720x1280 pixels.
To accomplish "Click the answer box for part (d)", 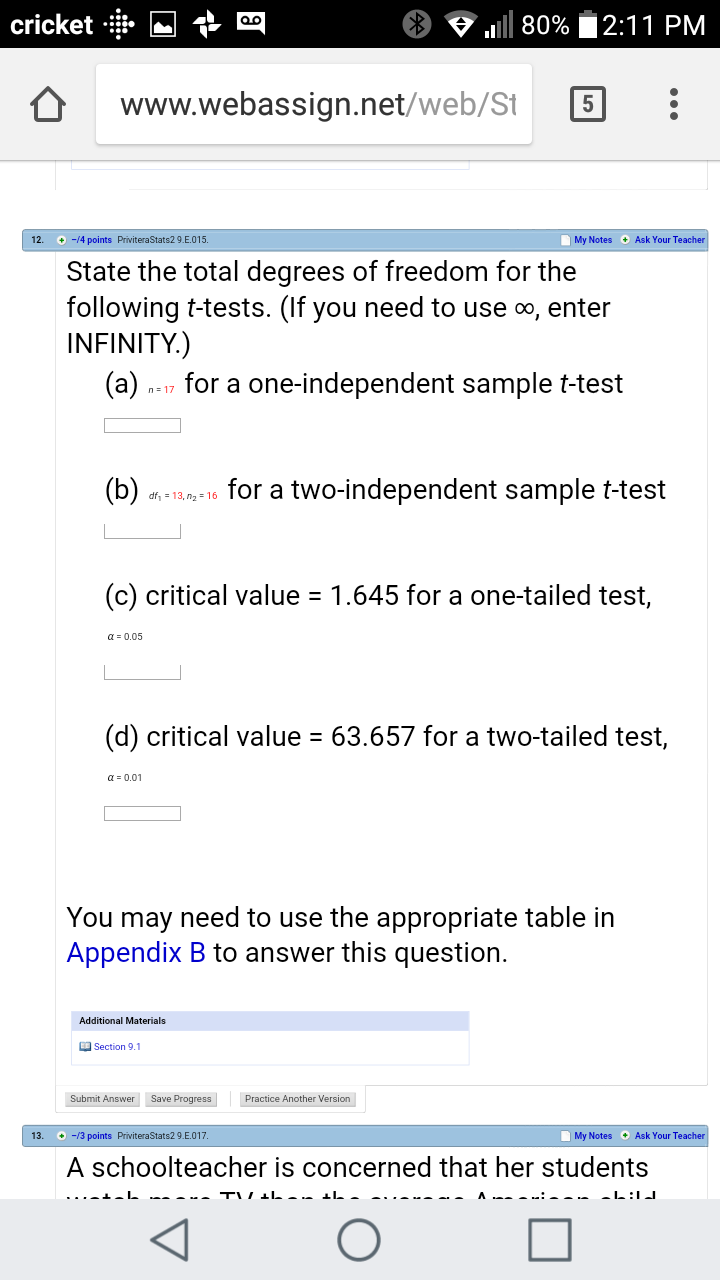I will tap(142, 813).
